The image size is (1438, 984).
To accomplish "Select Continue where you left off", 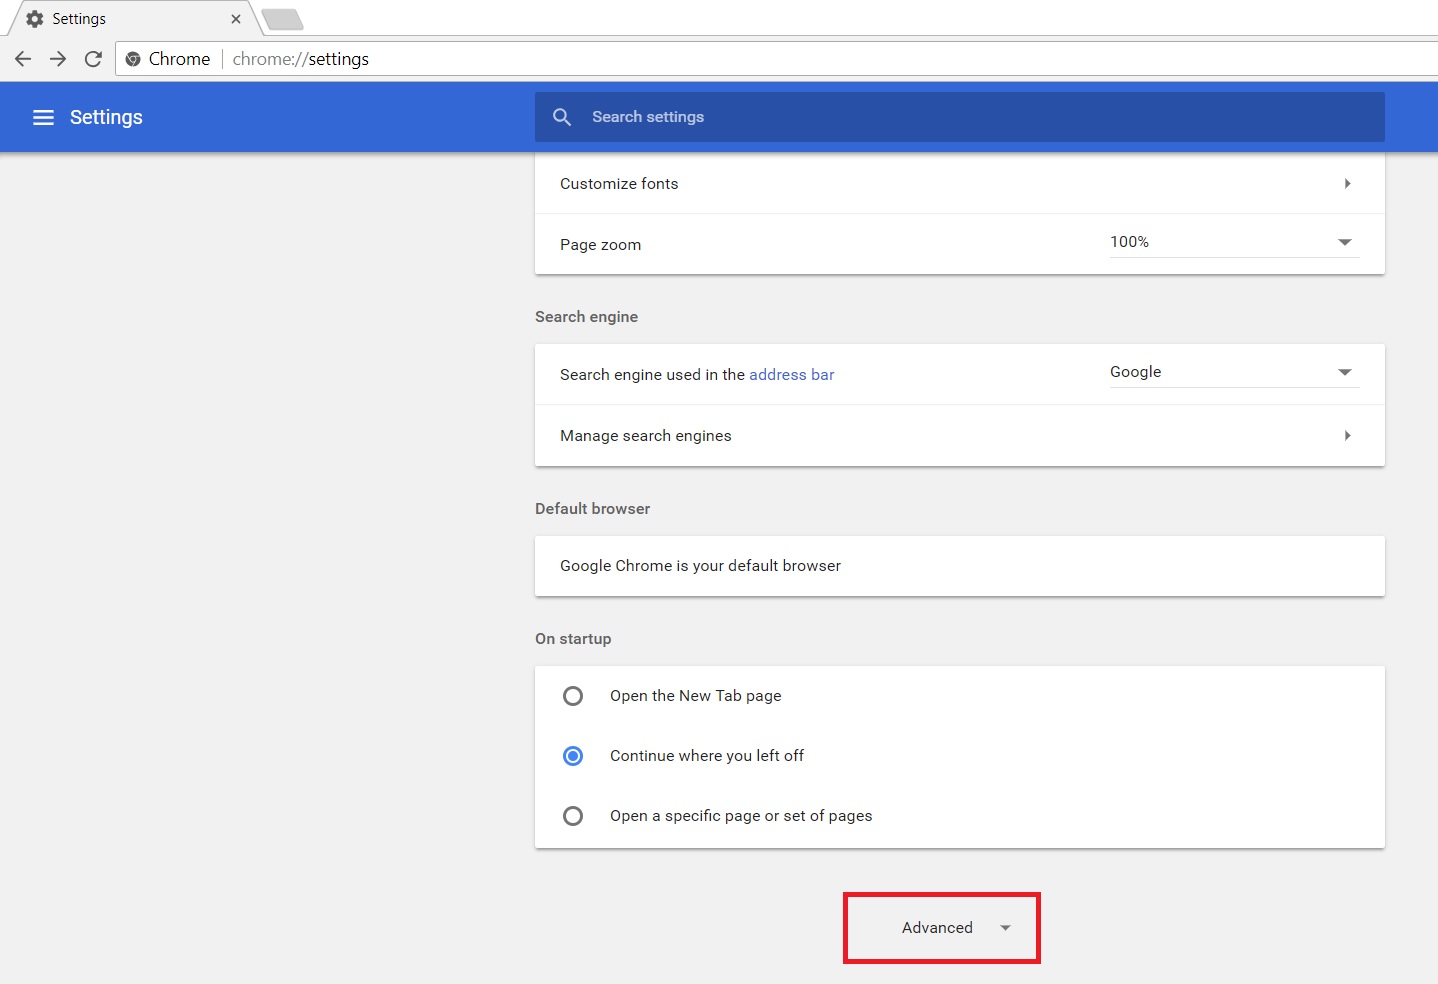I will click(x=573, y=756).
